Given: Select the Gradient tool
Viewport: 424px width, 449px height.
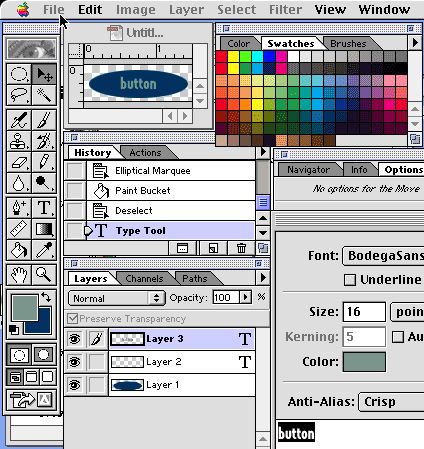Looking at the screenshot, I should click(44, 229).
